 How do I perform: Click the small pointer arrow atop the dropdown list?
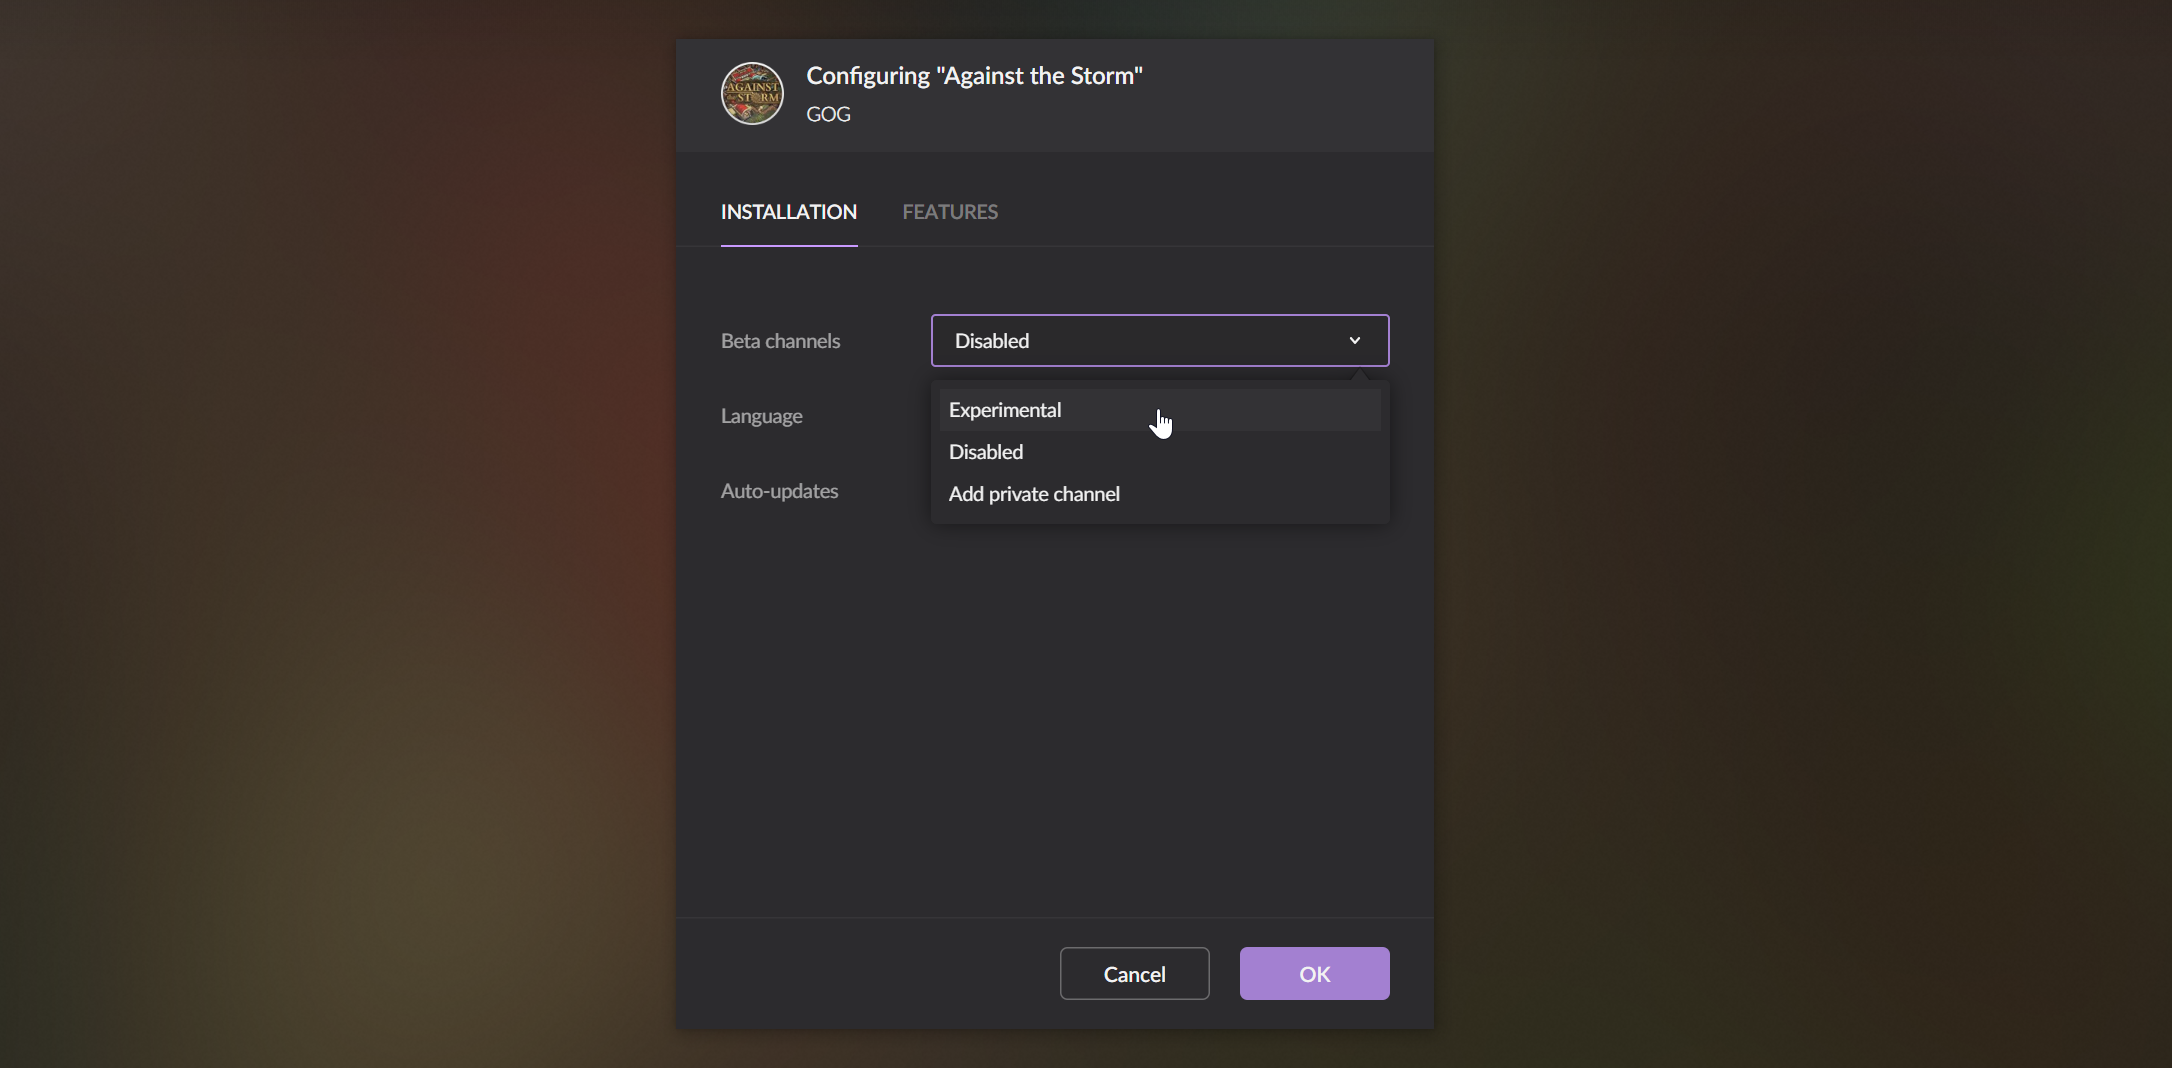[x=1358, y=376]
